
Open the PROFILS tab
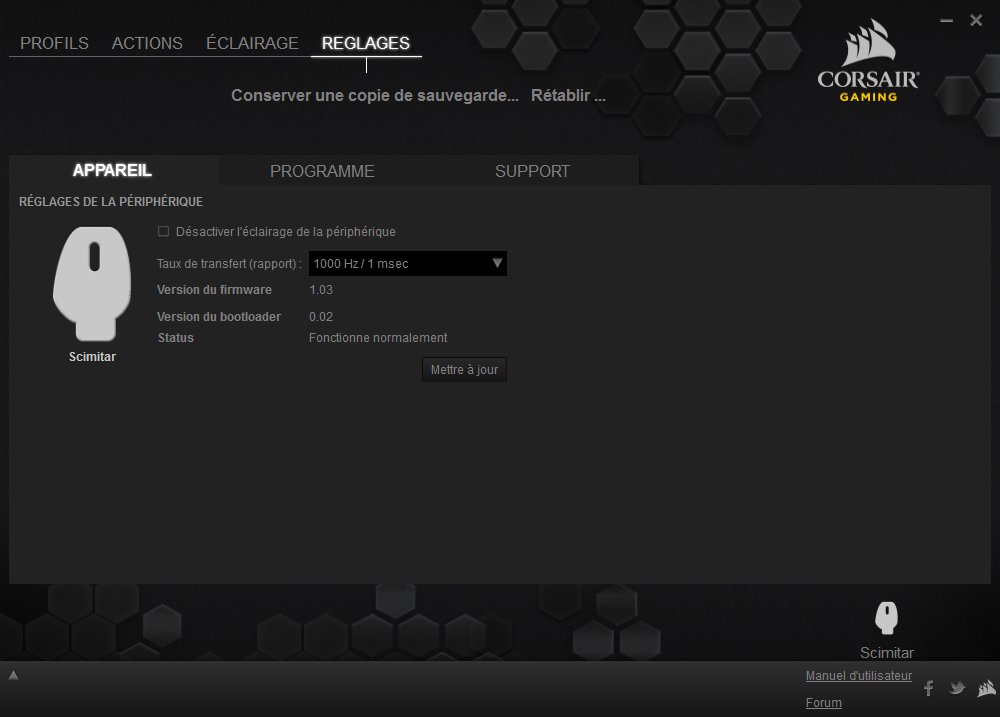point(54,43)
